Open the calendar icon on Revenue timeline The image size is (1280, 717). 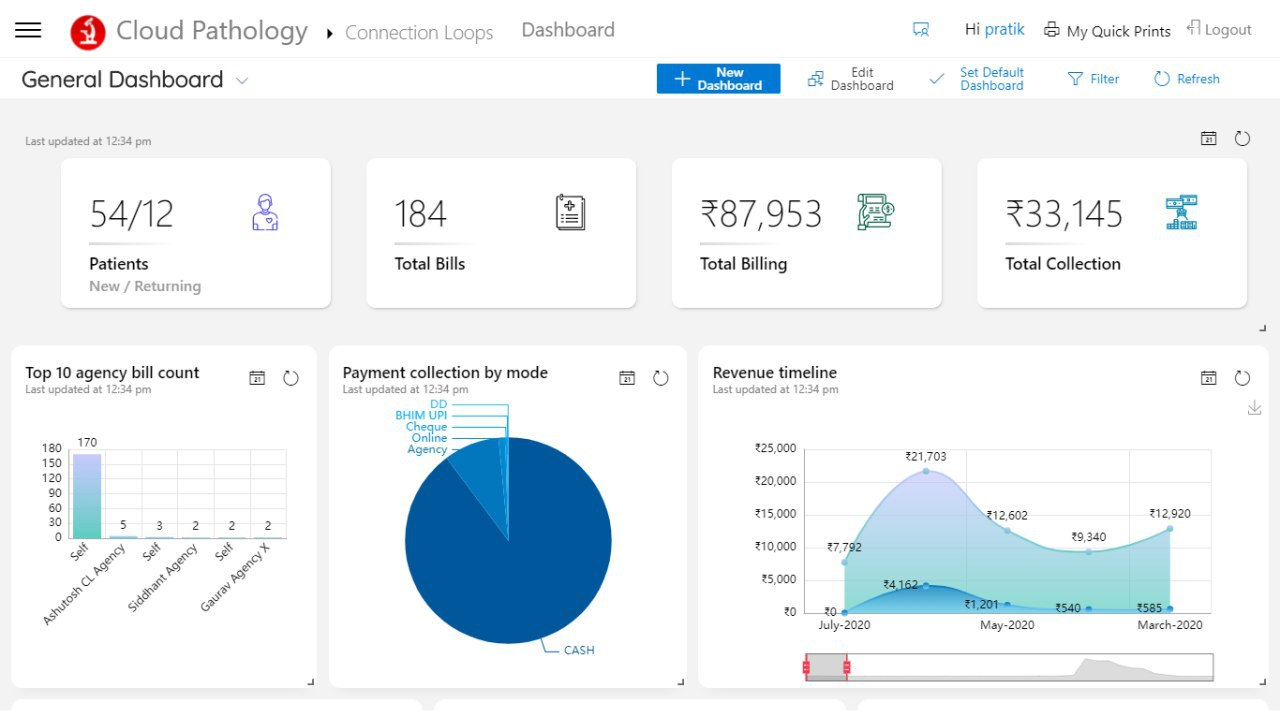1209,378
